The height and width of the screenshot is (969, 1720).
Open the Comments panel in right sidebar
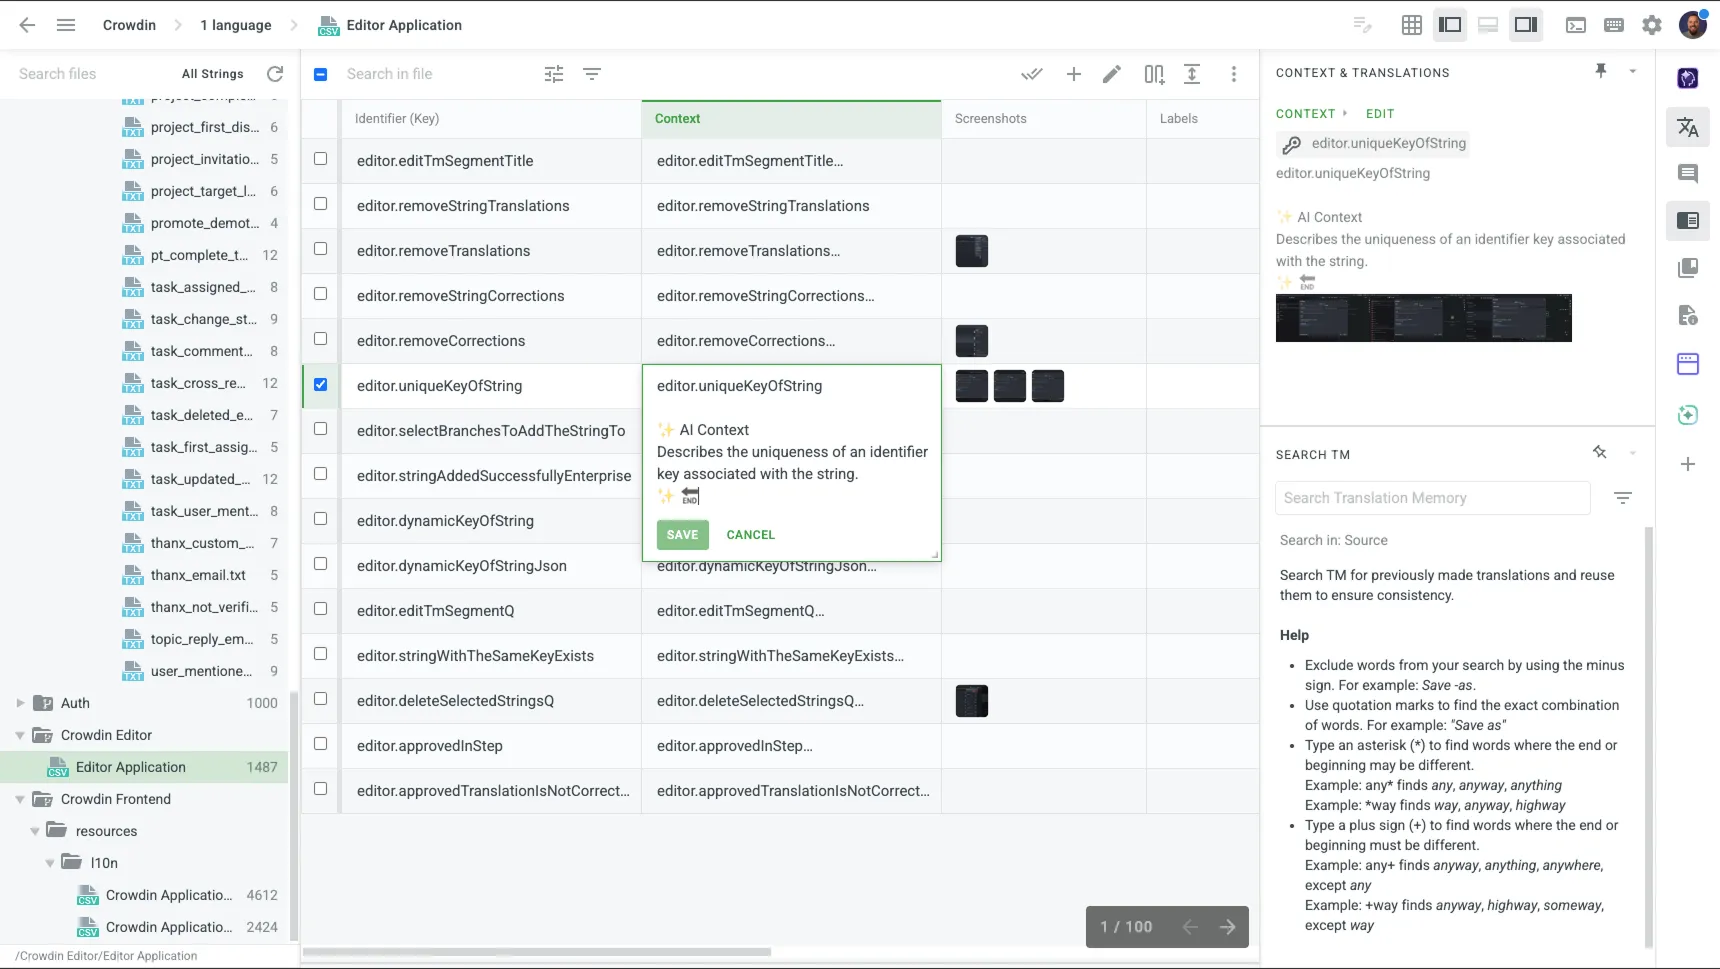pyautogui.click(x=1689, y=173)
